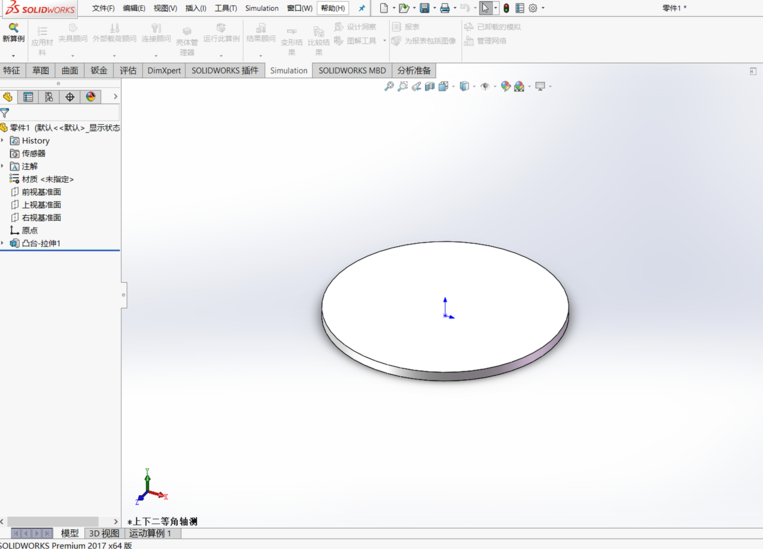
Task: Expand more manager tabs chevron
Action: point(115,97)
